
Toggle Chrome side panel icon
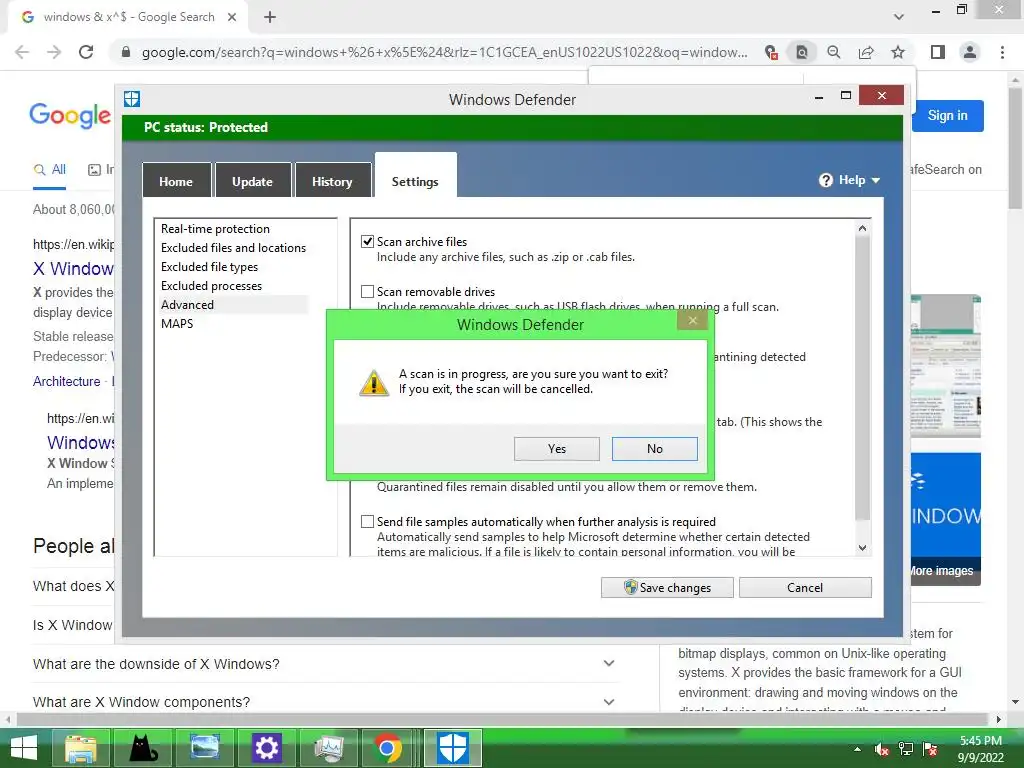click(938, 52)
